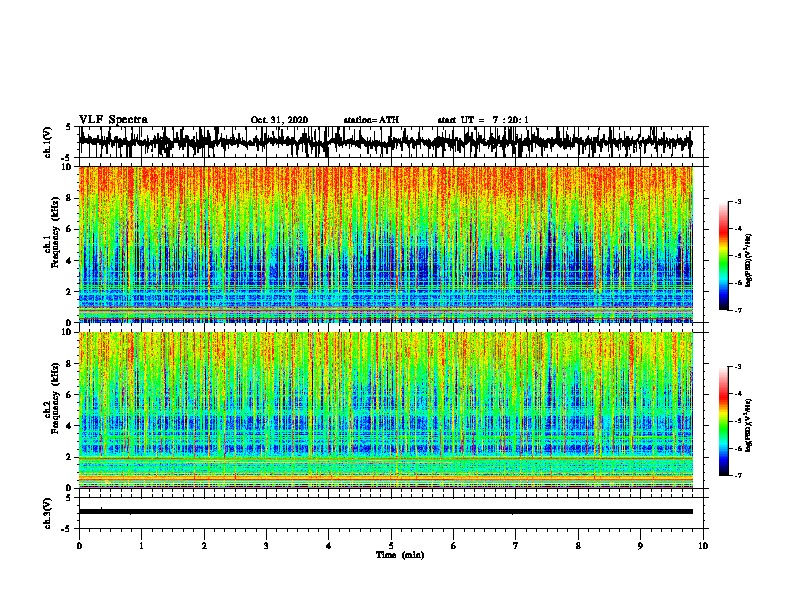Click time axis tick label 7
This screenshot has width=792, height=612.
click(516, 546)
